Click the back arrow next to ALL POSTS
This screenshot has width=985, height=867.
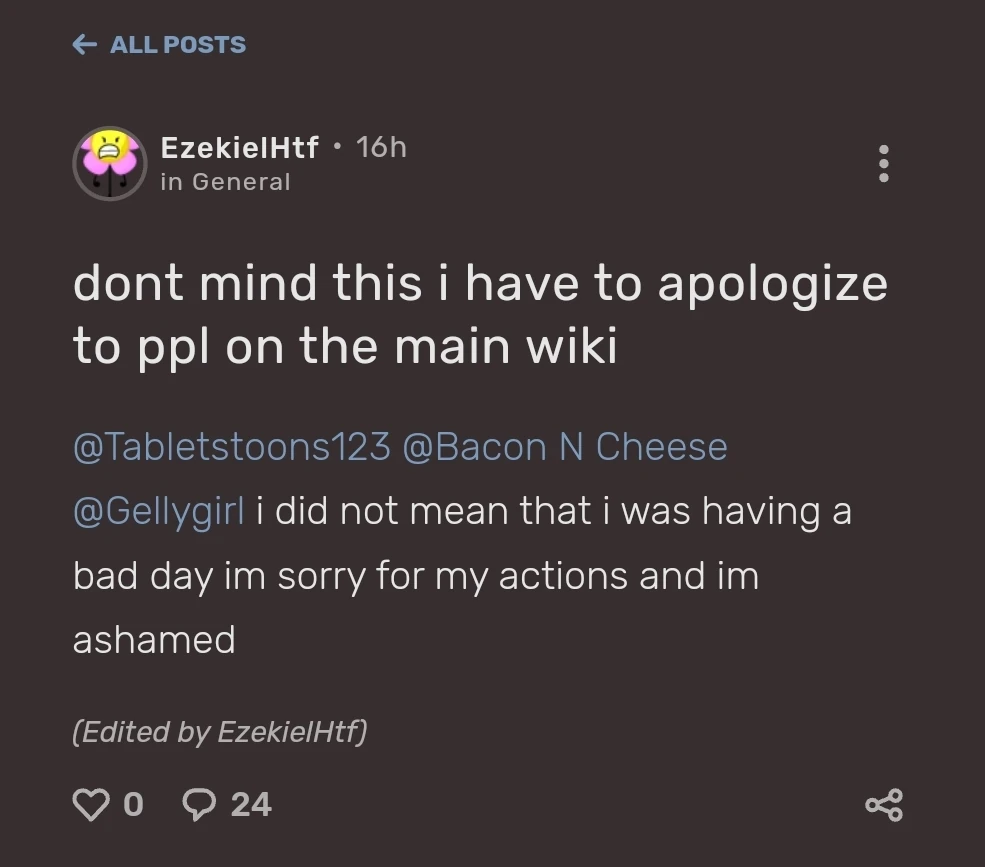[x=83, y=44]
